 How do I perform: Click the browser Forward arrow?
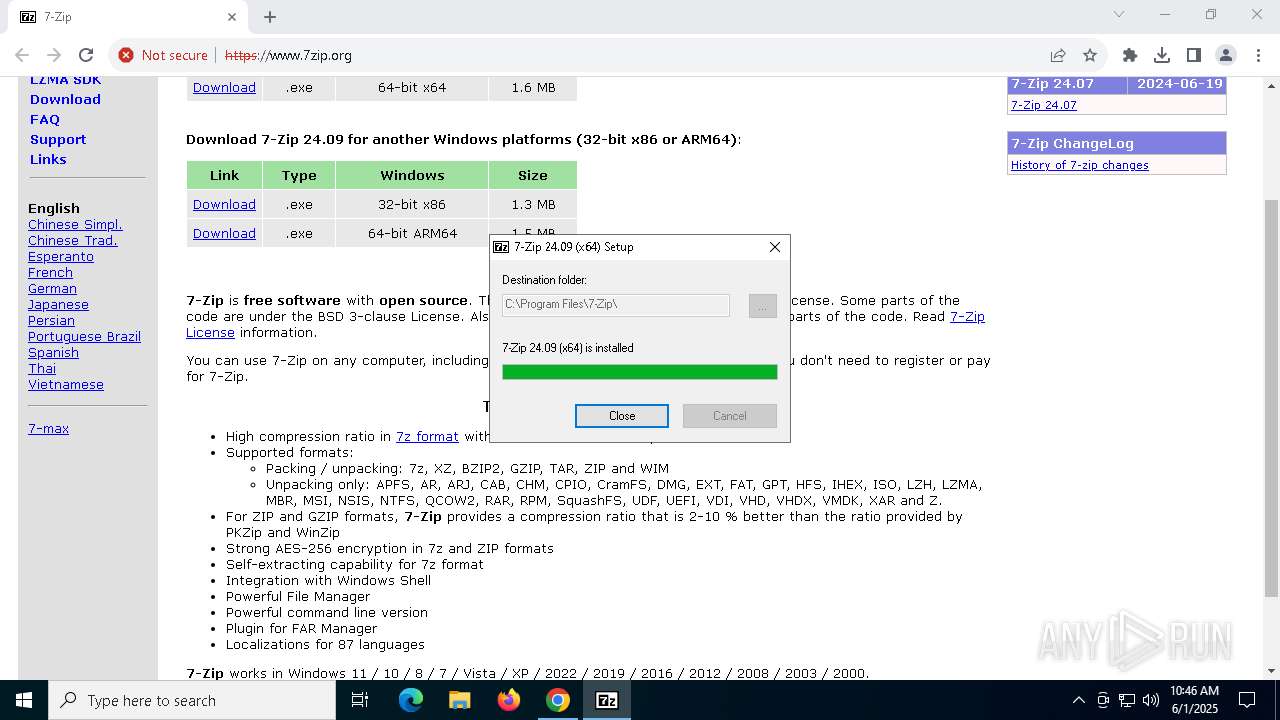(54, 55)
